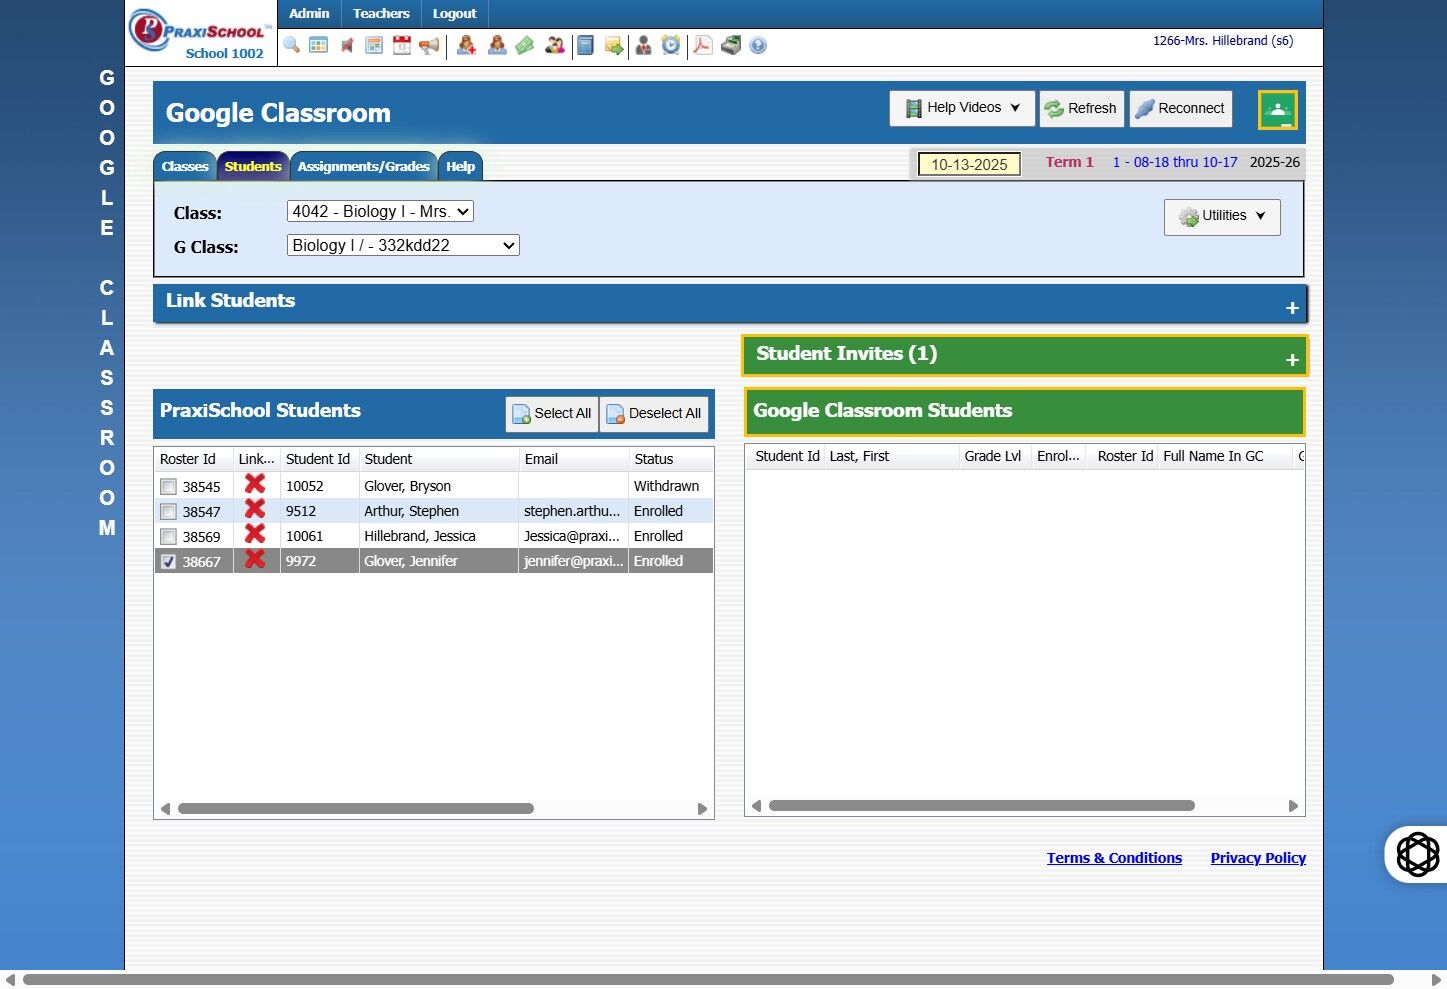Click the green Google Classroom icon
1447x989 pixels.
(x=1278, y=110)
